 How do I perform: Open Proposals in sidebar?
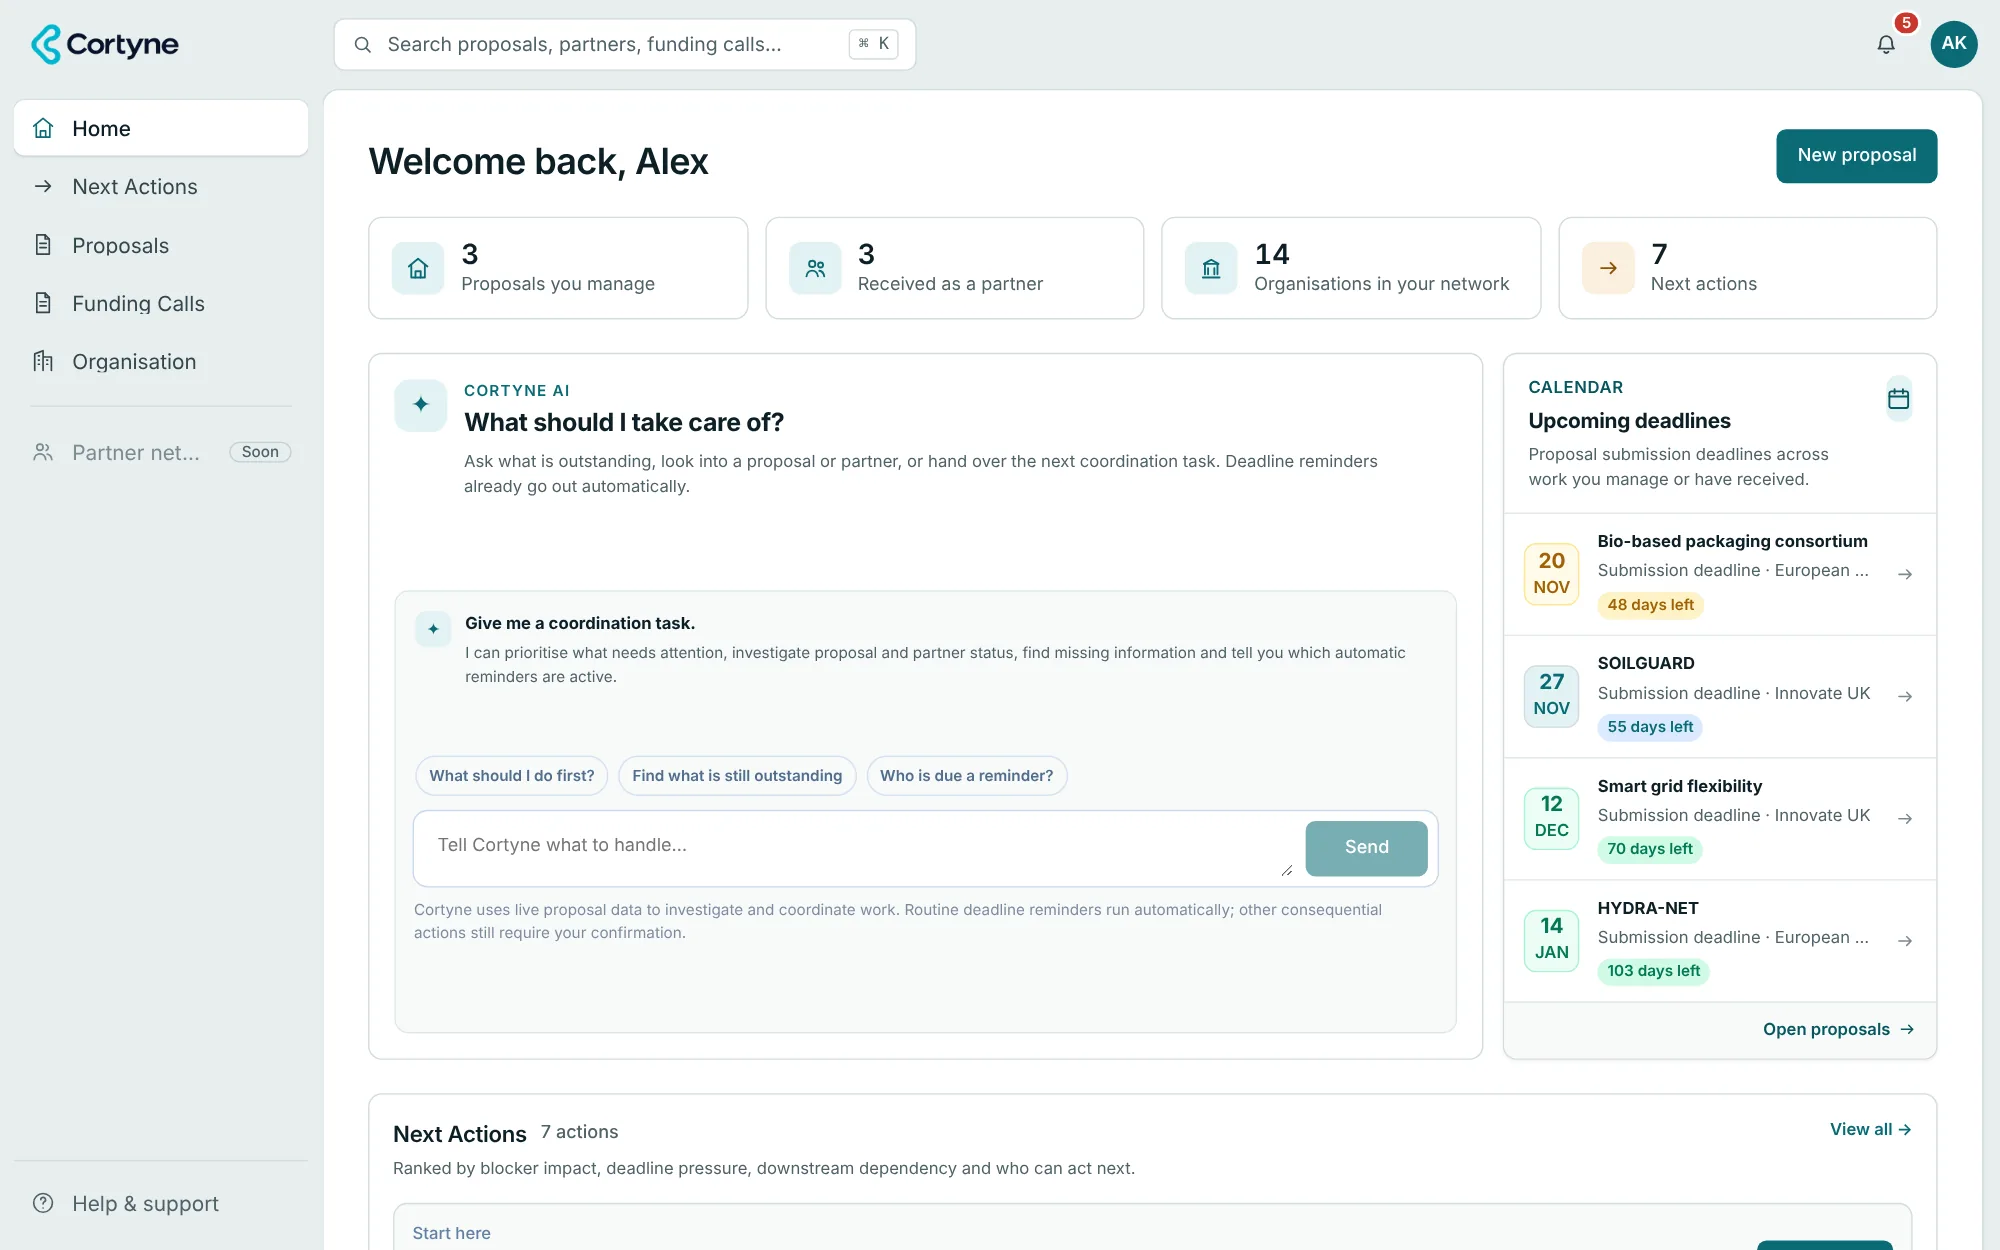tap(161, 245)
